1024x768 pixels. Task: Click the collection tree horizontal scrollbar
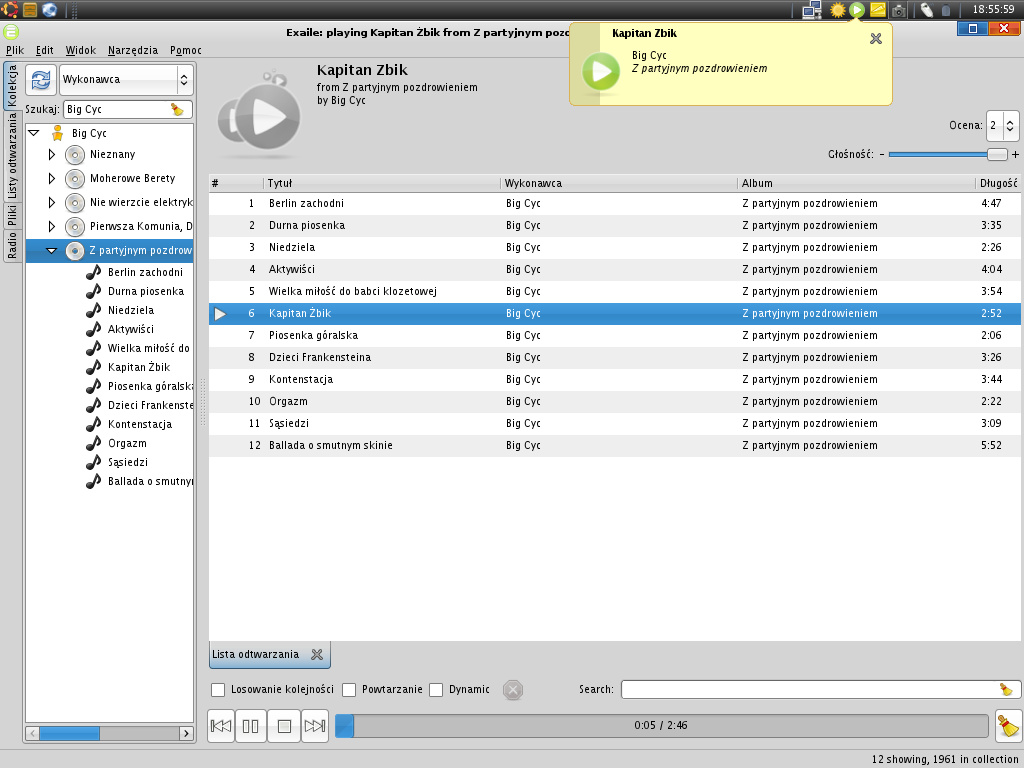click(x=69, y=733)
